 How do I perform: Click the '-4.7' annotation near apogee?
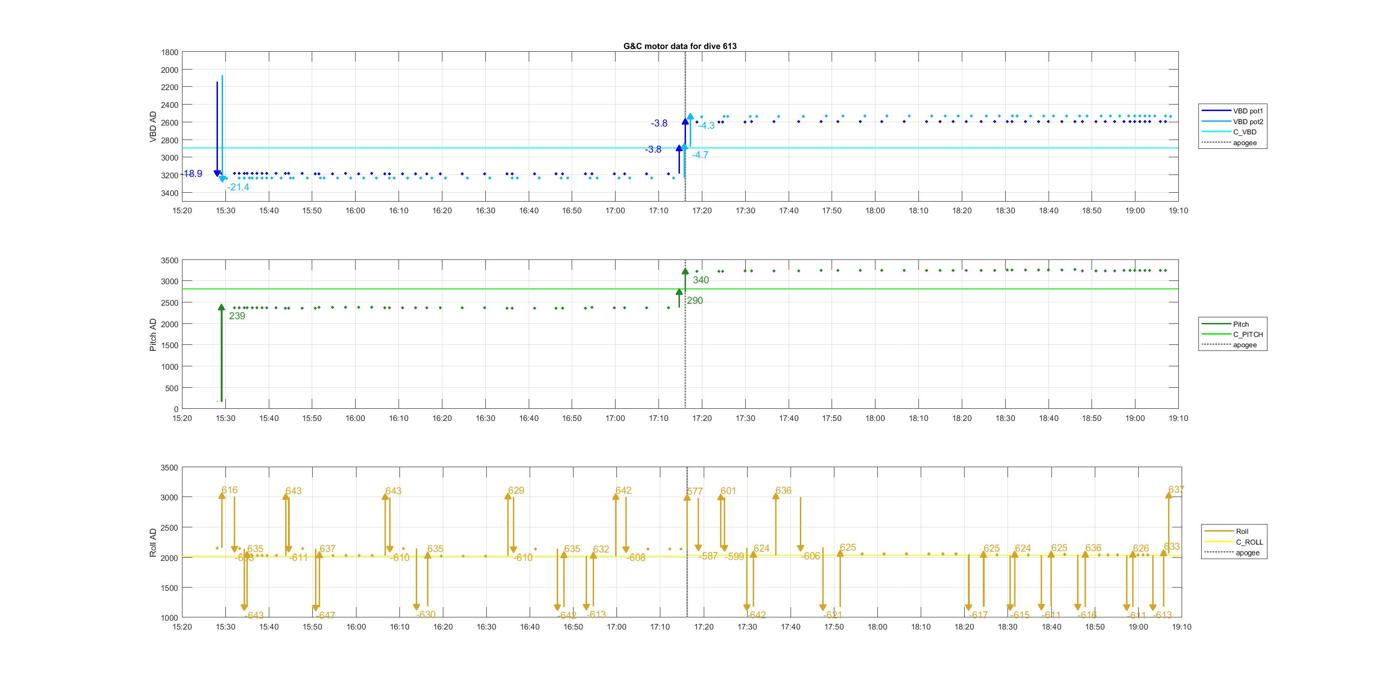(x=699, y=155)
